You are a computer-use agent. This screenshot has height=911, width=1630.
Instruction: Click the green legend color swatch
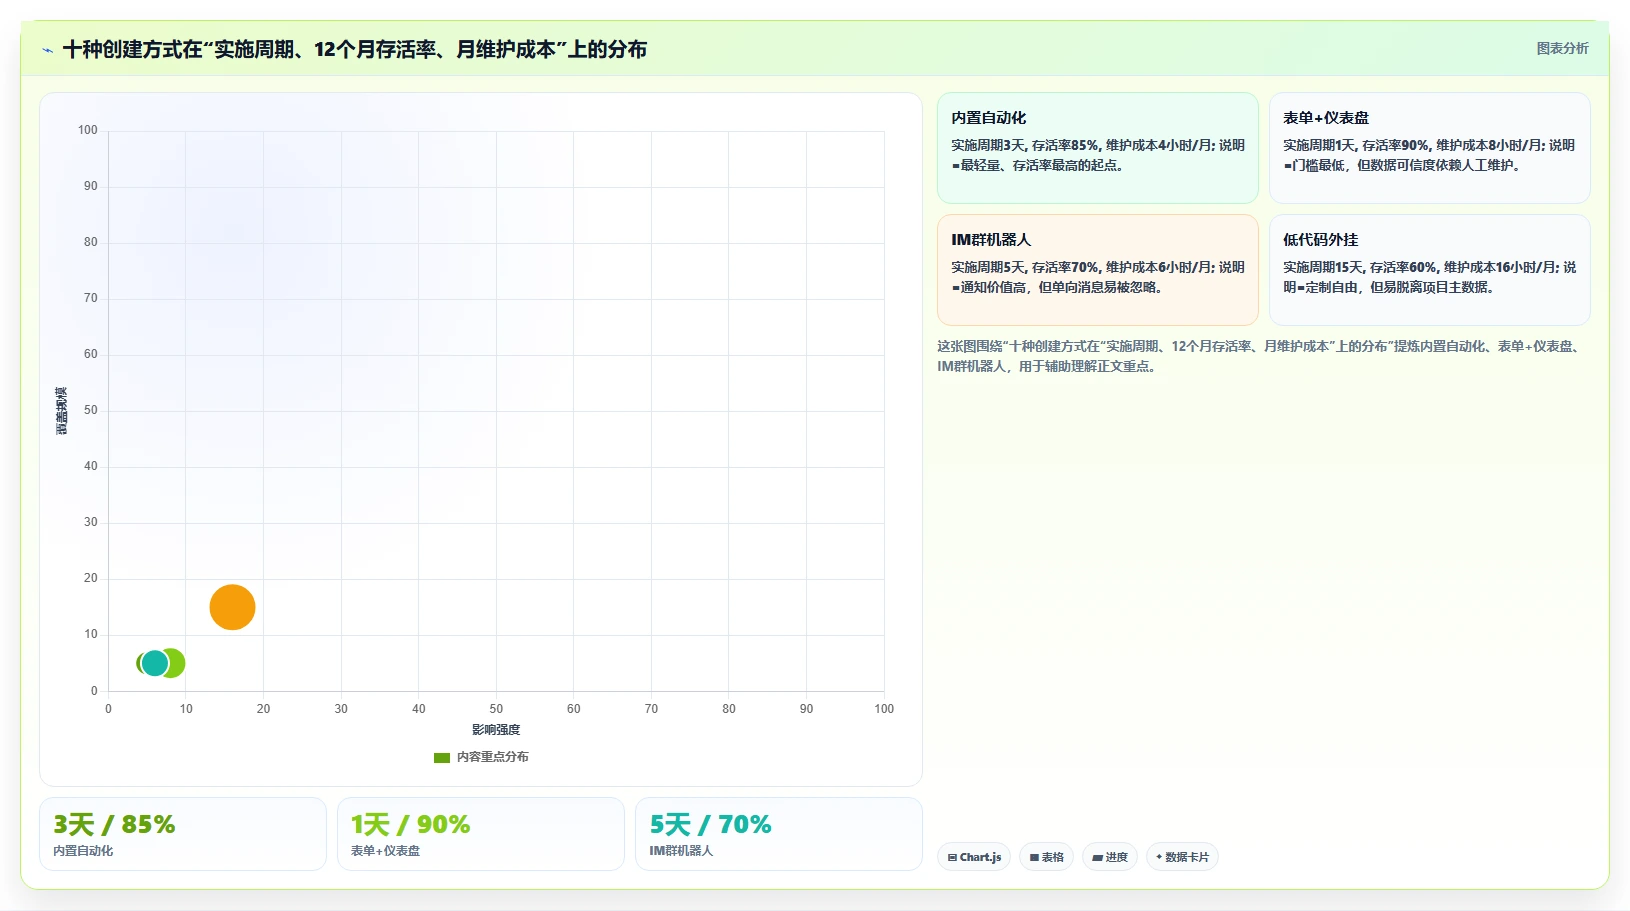[x=442, y=758]
